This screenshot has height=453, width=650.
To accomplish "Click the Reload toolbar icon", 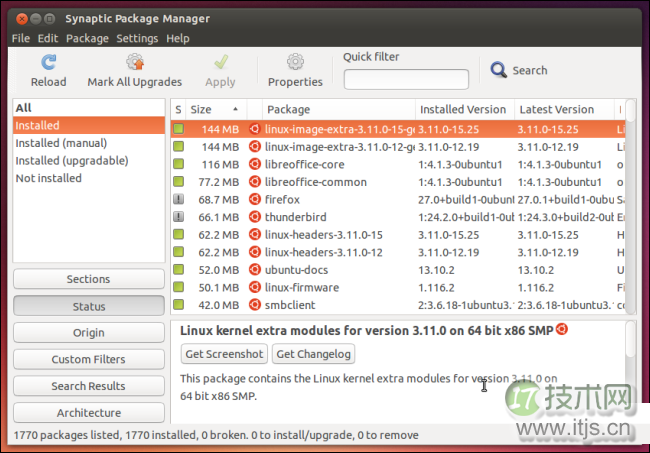I will point(49,63).
